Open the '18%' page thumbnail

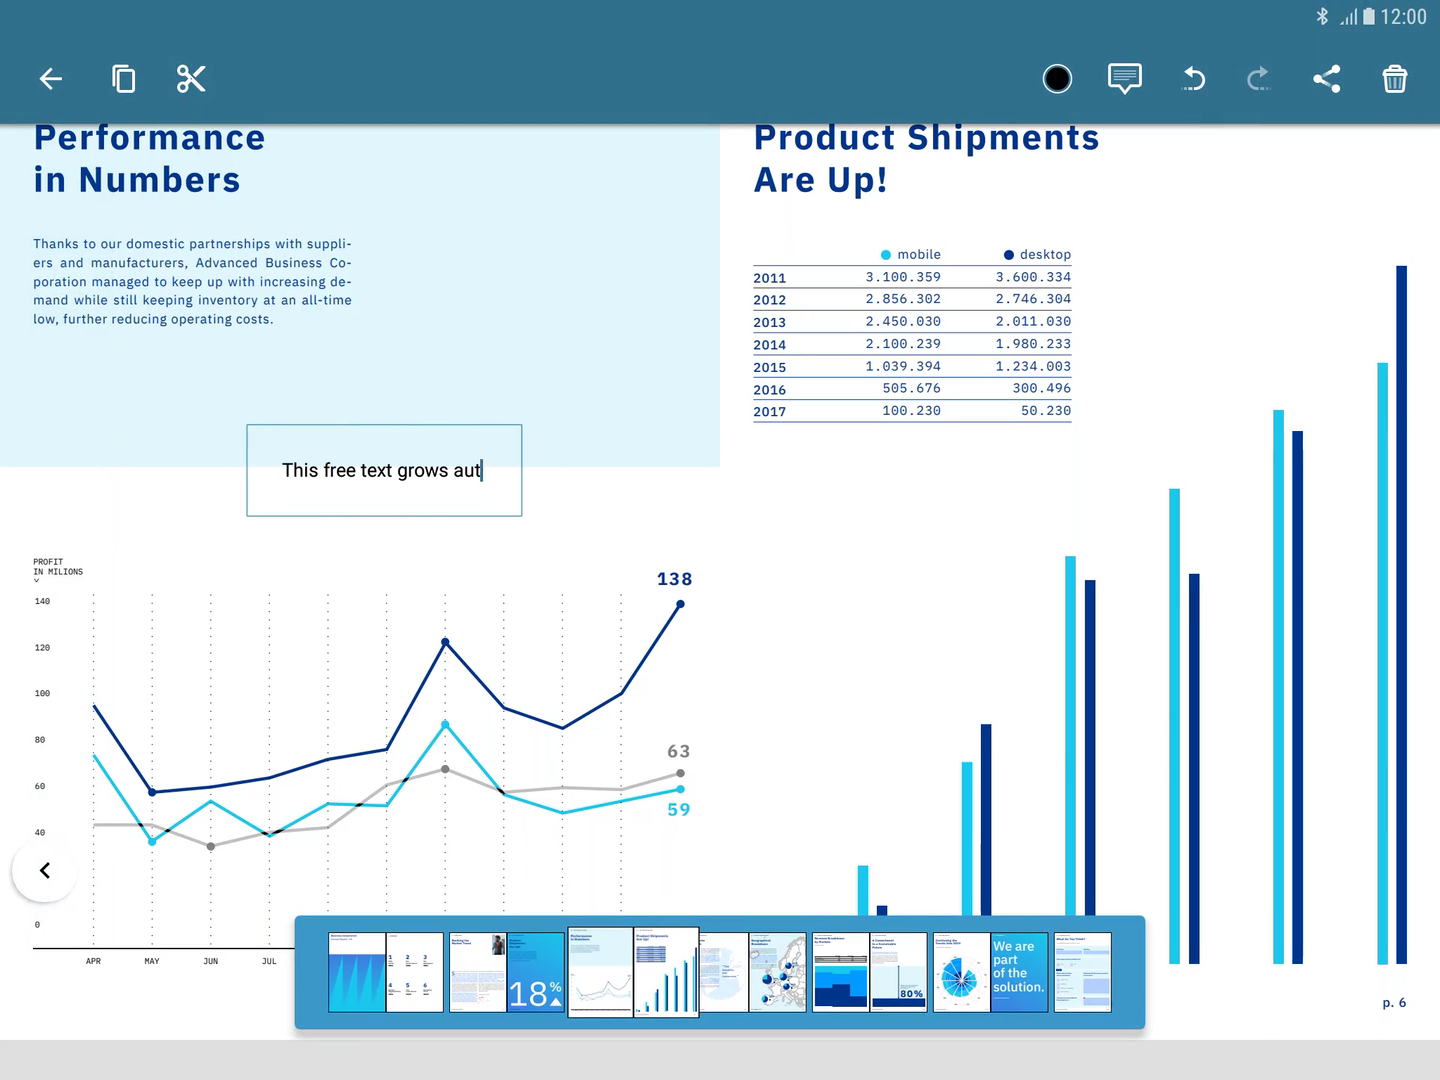(x=536, y=972)
